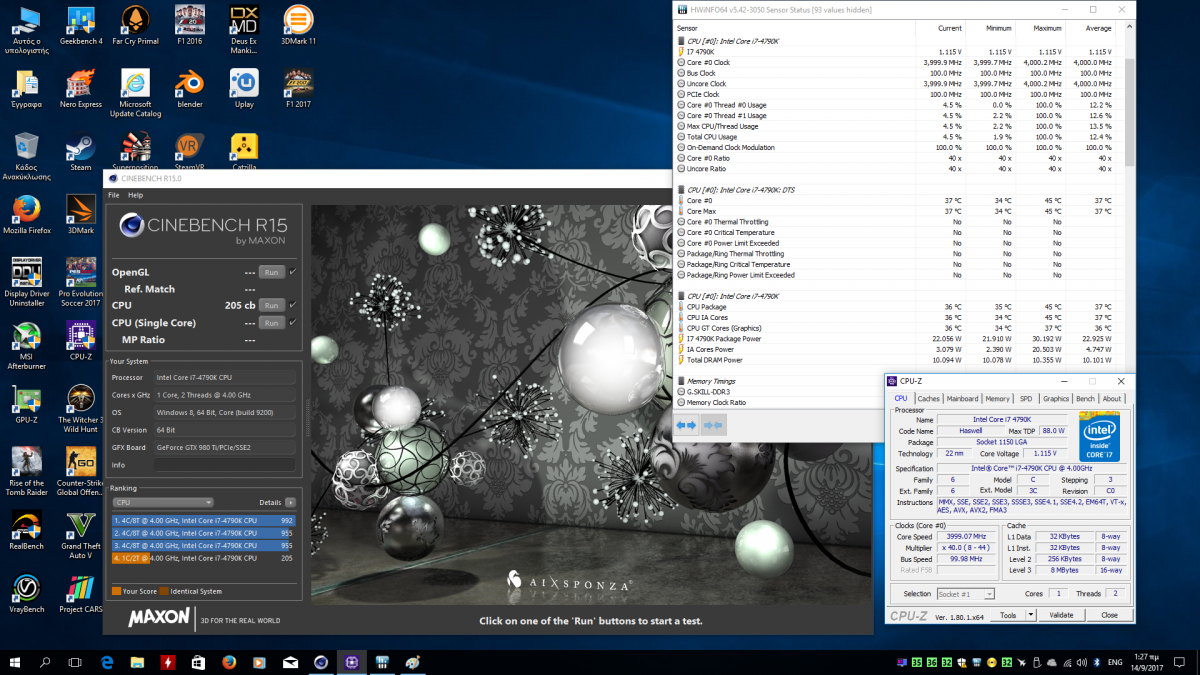Open the 3DMark desktop icon
The image size is (1200, 675).
[x=80, y=215]
